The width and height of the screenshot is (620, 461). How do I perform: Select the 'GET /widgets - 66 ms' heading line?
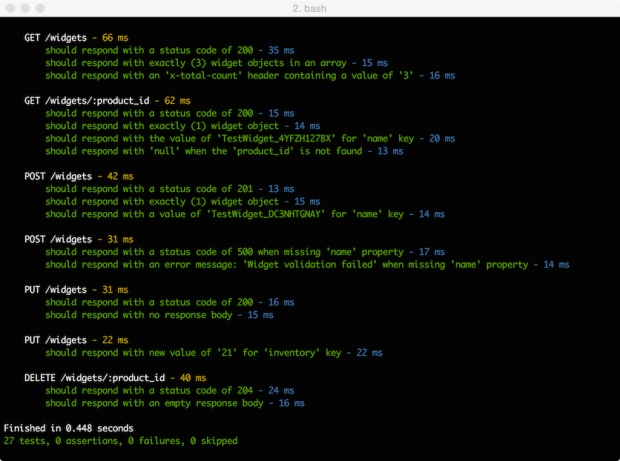(x=76, y=38)
